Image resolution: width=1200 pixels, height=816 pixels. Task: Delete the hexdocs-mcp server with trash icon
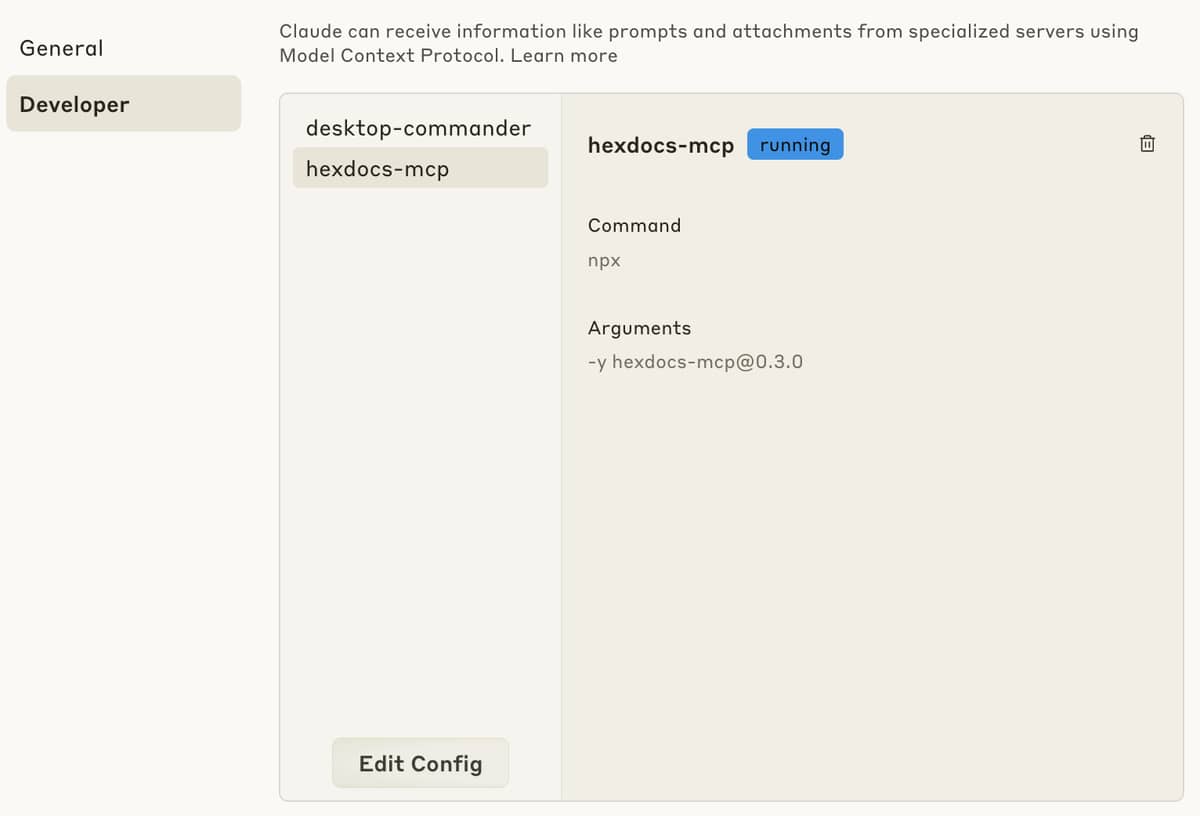click(x=1147, y=144)
